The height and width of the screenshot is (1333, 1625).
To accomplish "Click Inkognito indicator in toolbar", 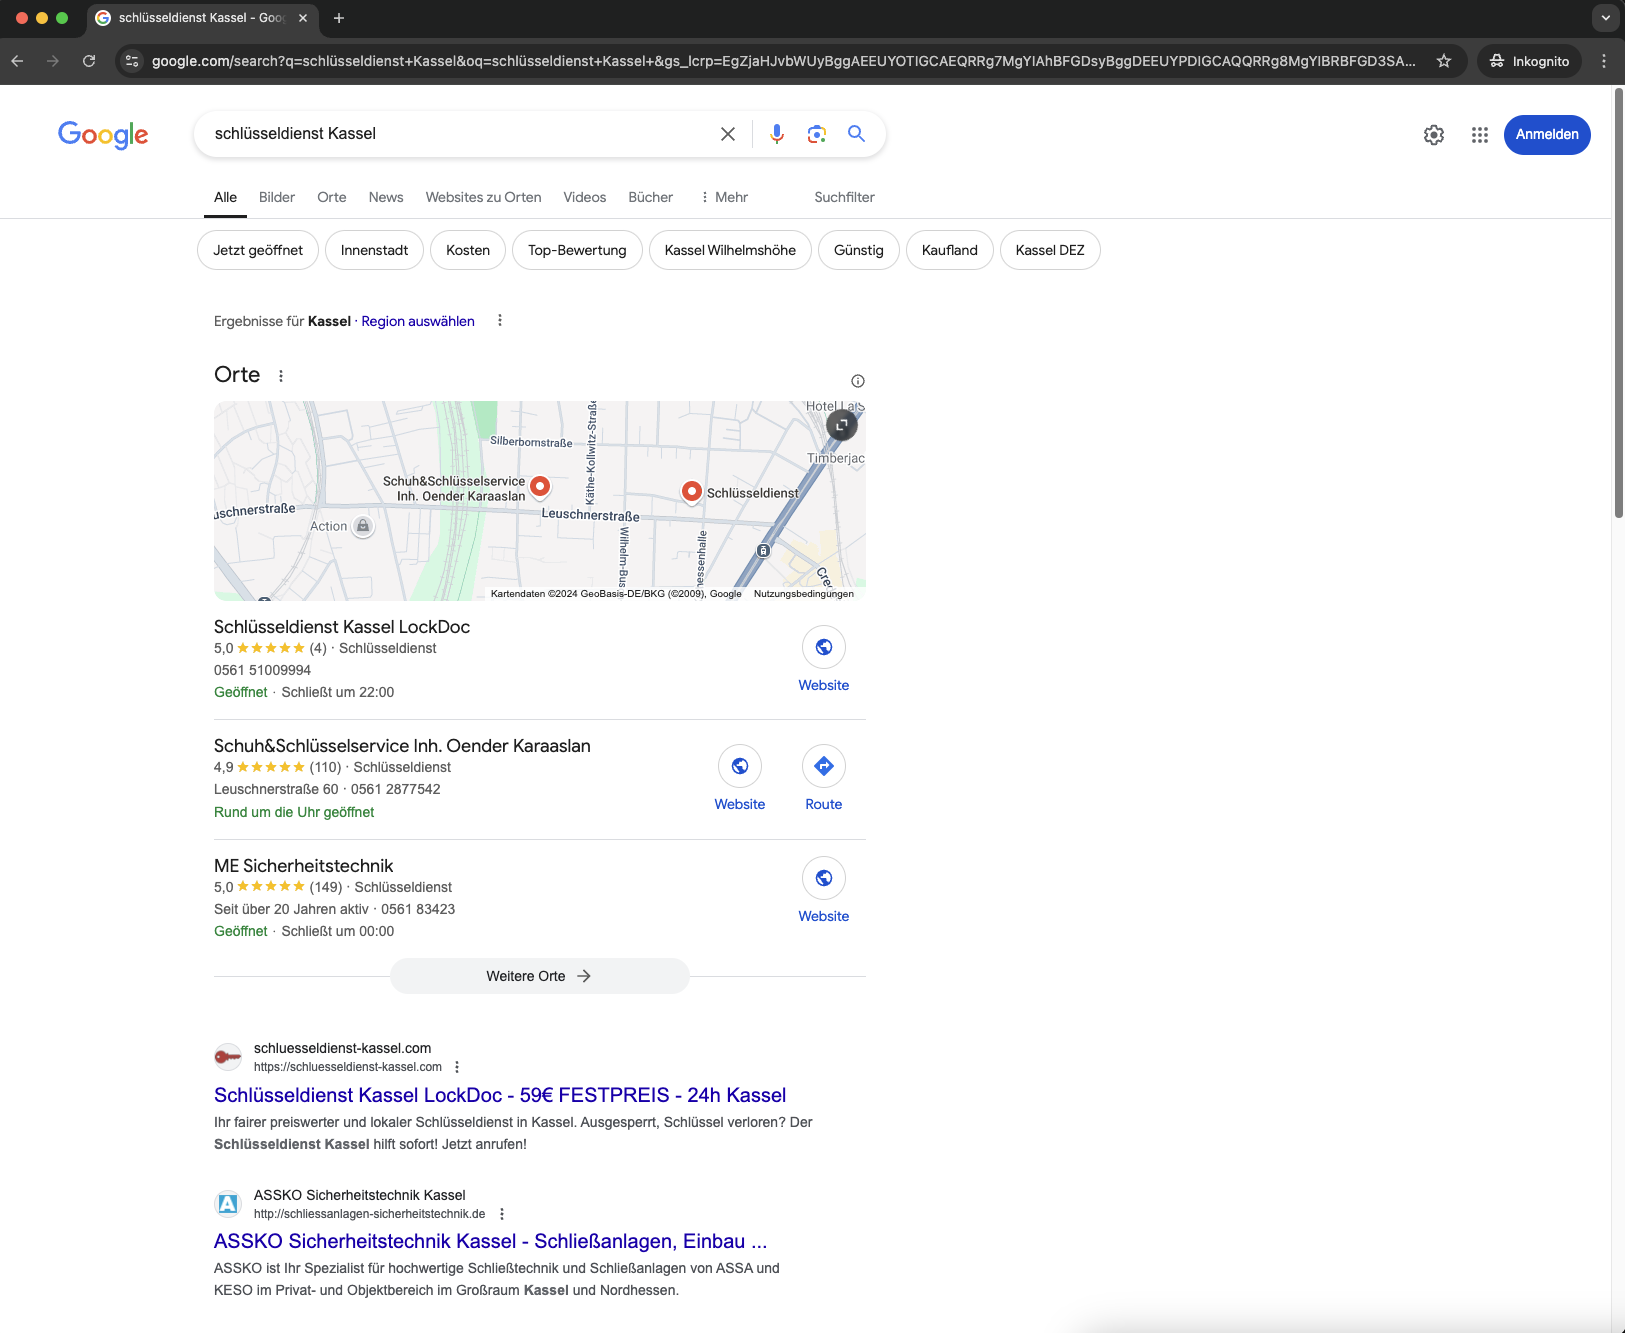I will pyautogui.click(x=1530, y=61).
